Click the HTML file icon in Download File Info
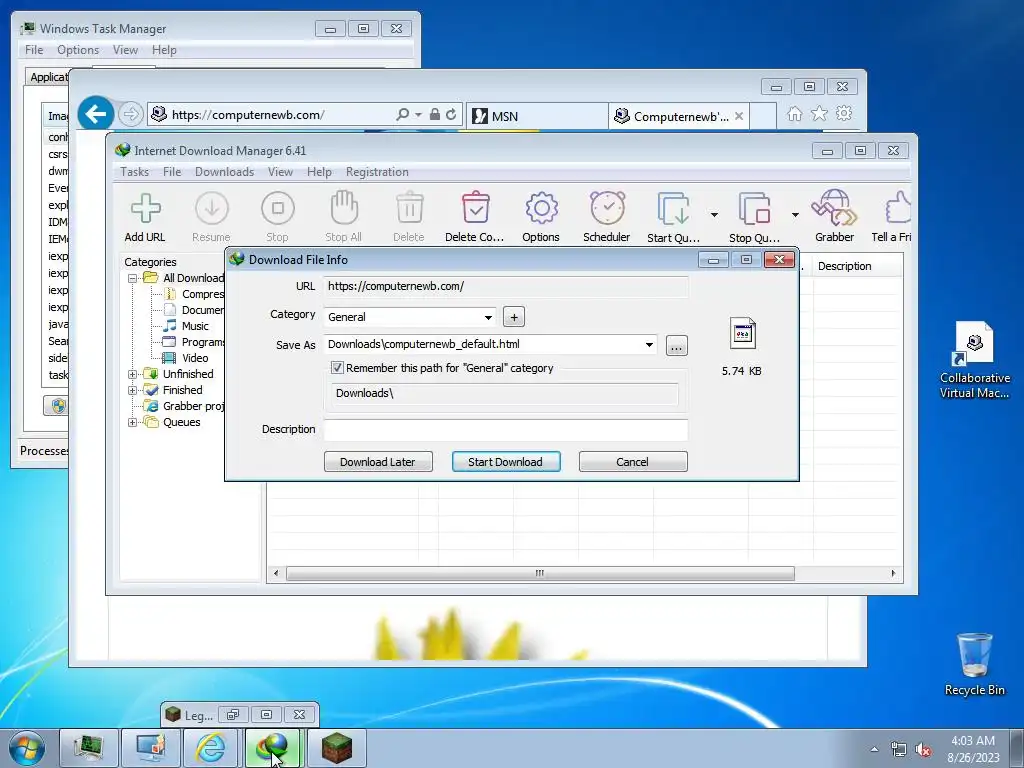Screen dimensions: 1024x768 click(743, 334)
